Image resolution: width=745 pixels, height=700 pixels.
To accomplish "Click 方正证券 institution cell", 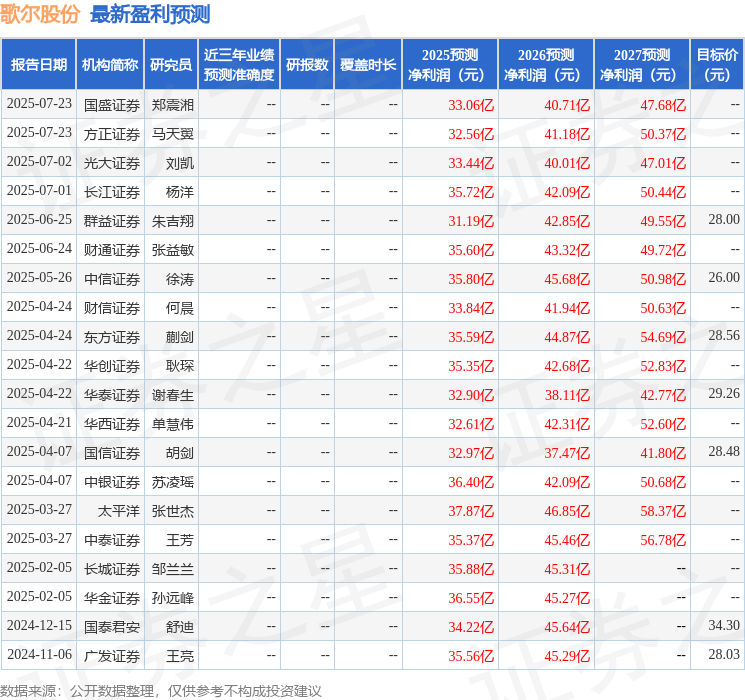I will pyautogui.click(x=112, y=134).
